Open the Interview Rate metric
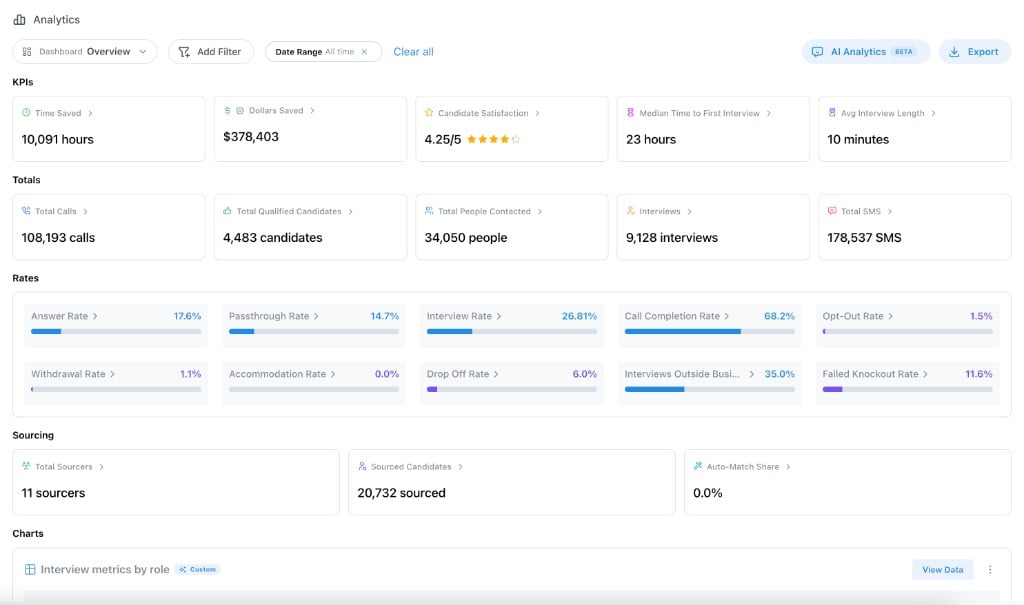 click(511, 325)
